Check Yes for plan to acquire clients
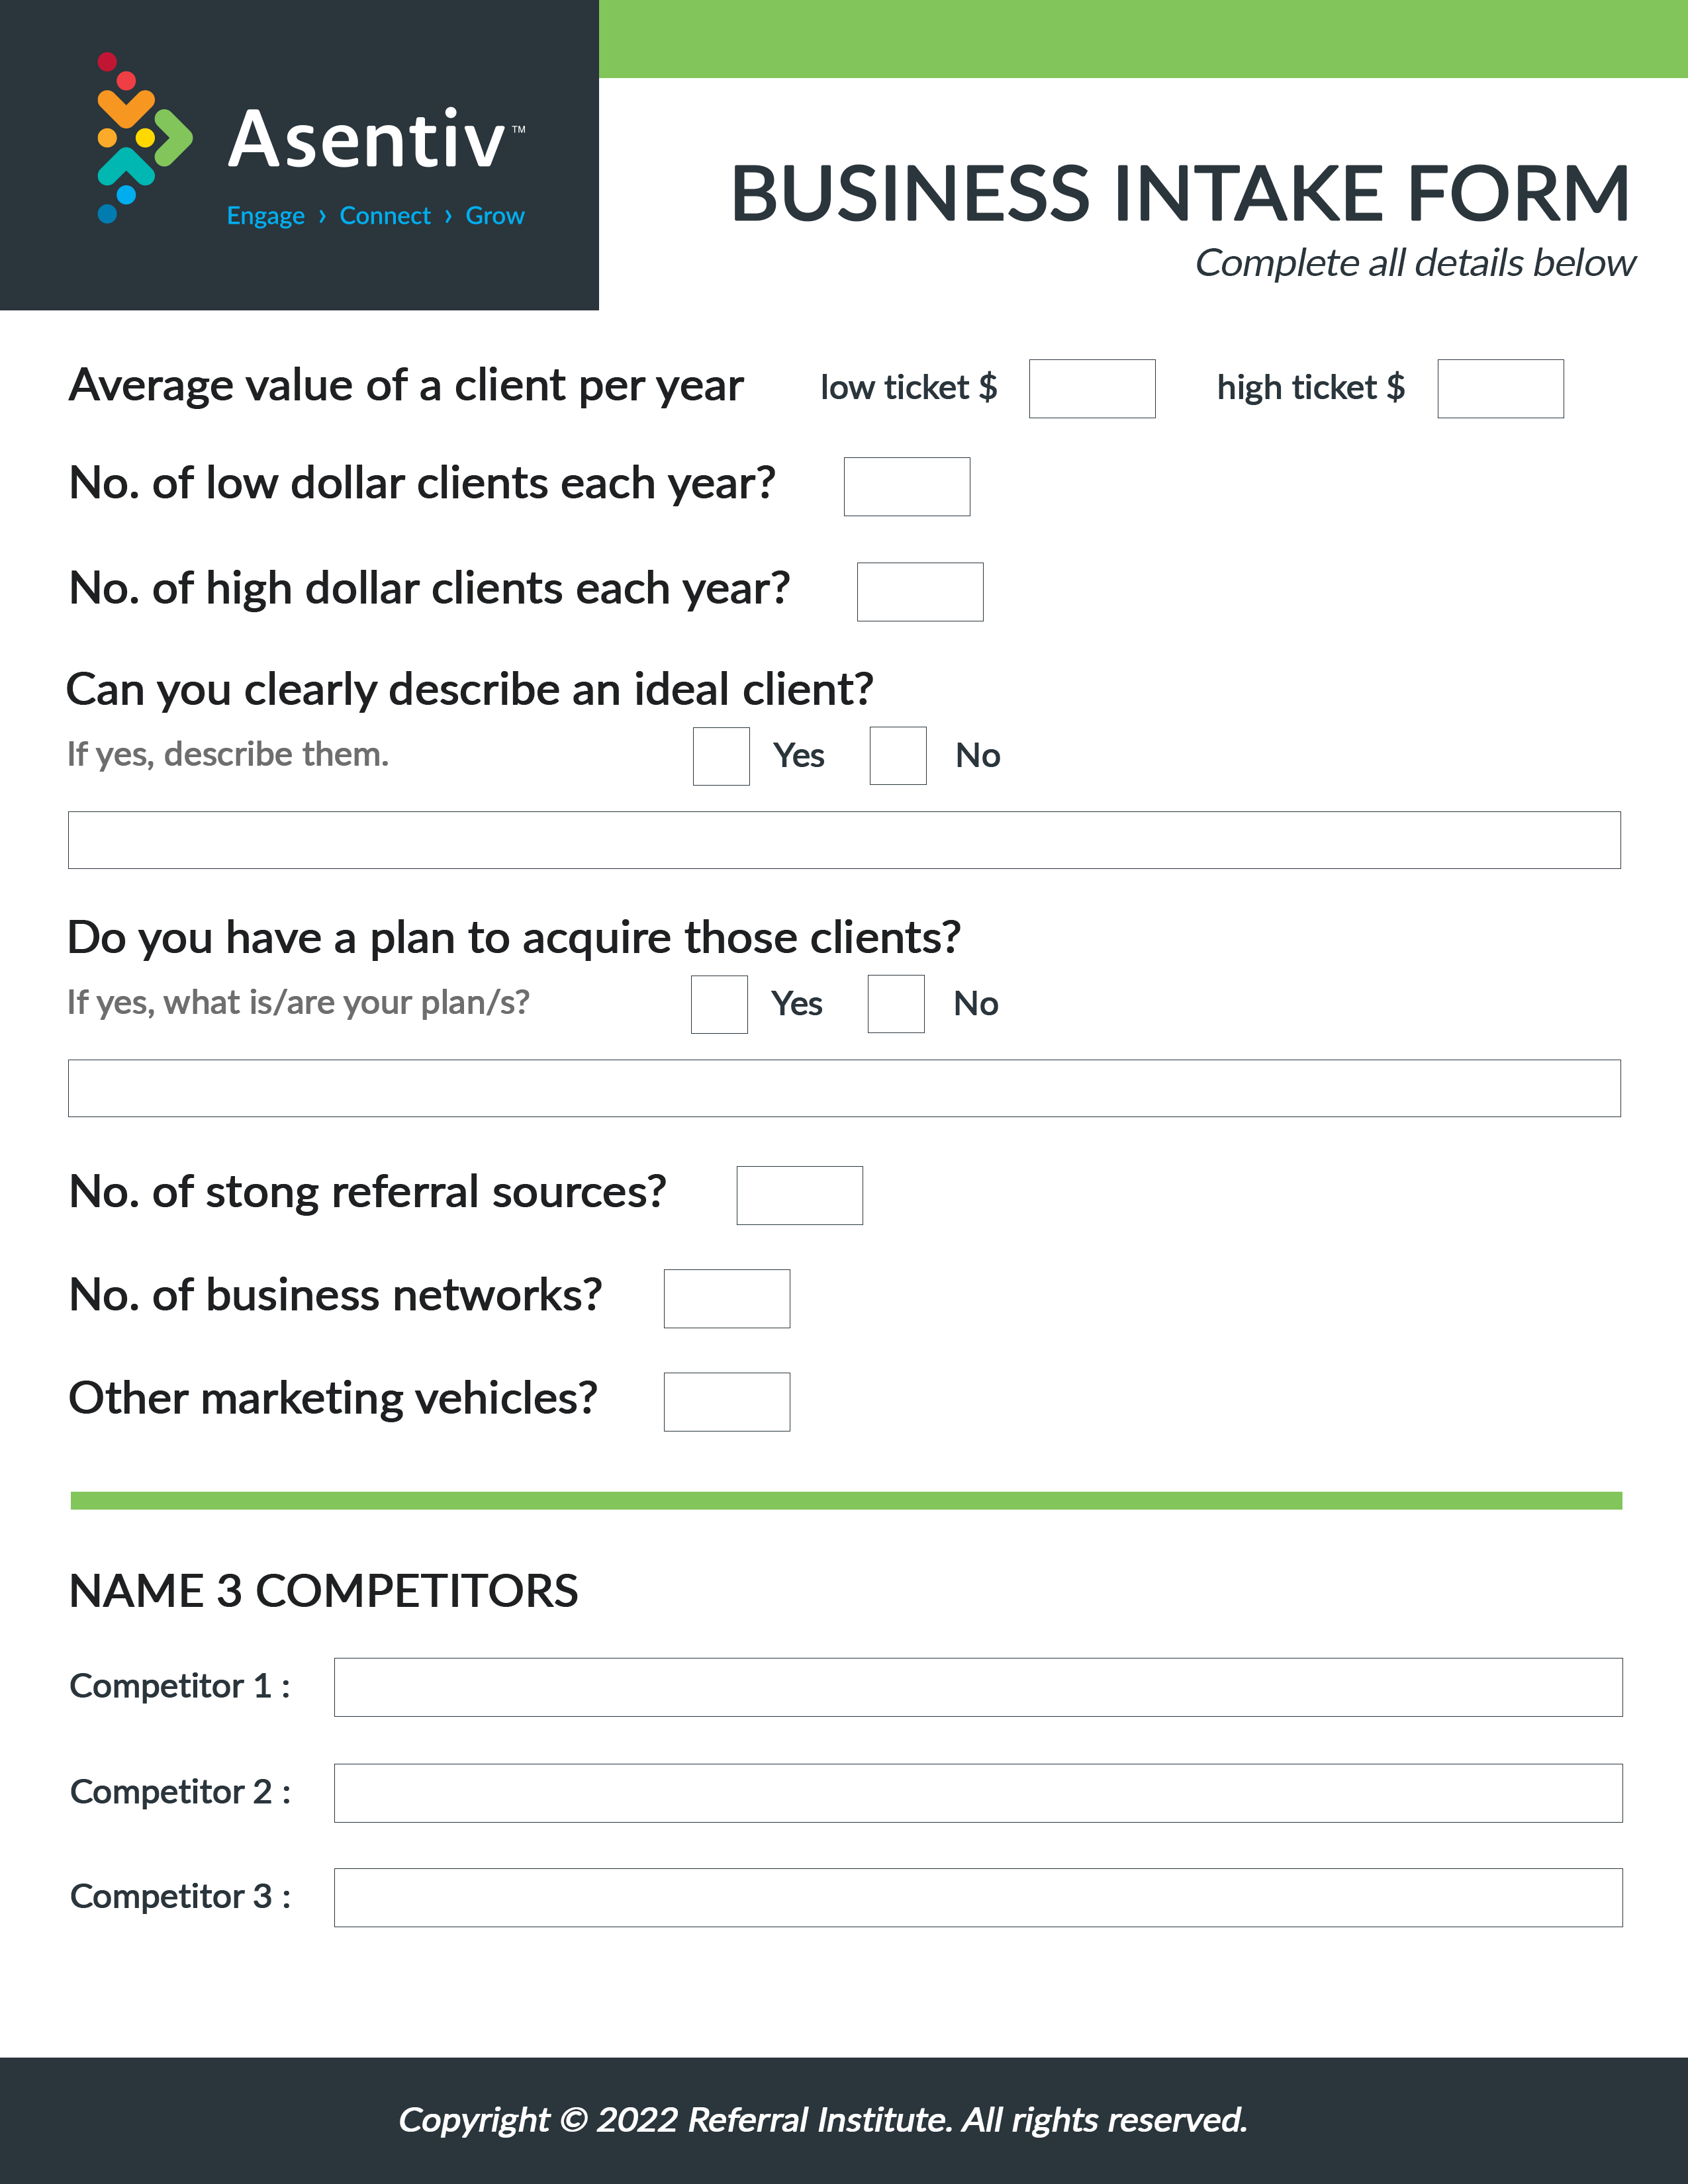1688x2184 pixels. [x=719, y=1004]
